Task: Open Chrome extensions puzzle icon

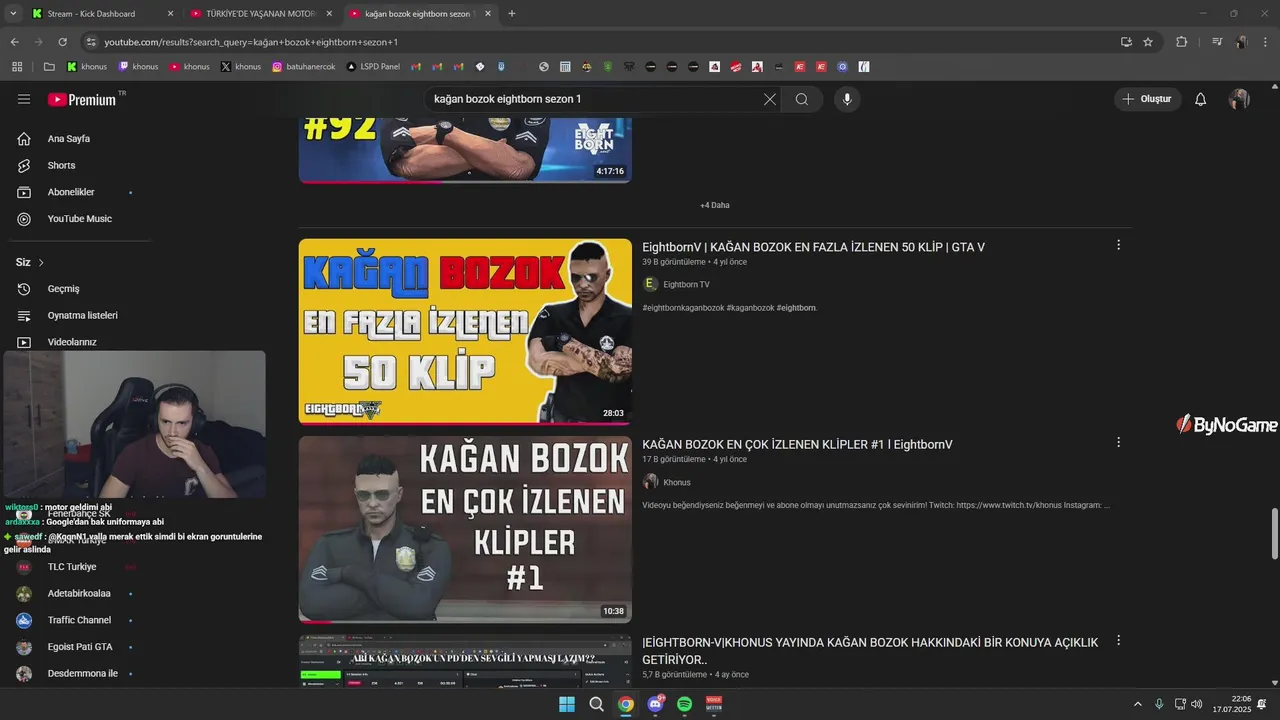Action: click(x=1181, y=42)
